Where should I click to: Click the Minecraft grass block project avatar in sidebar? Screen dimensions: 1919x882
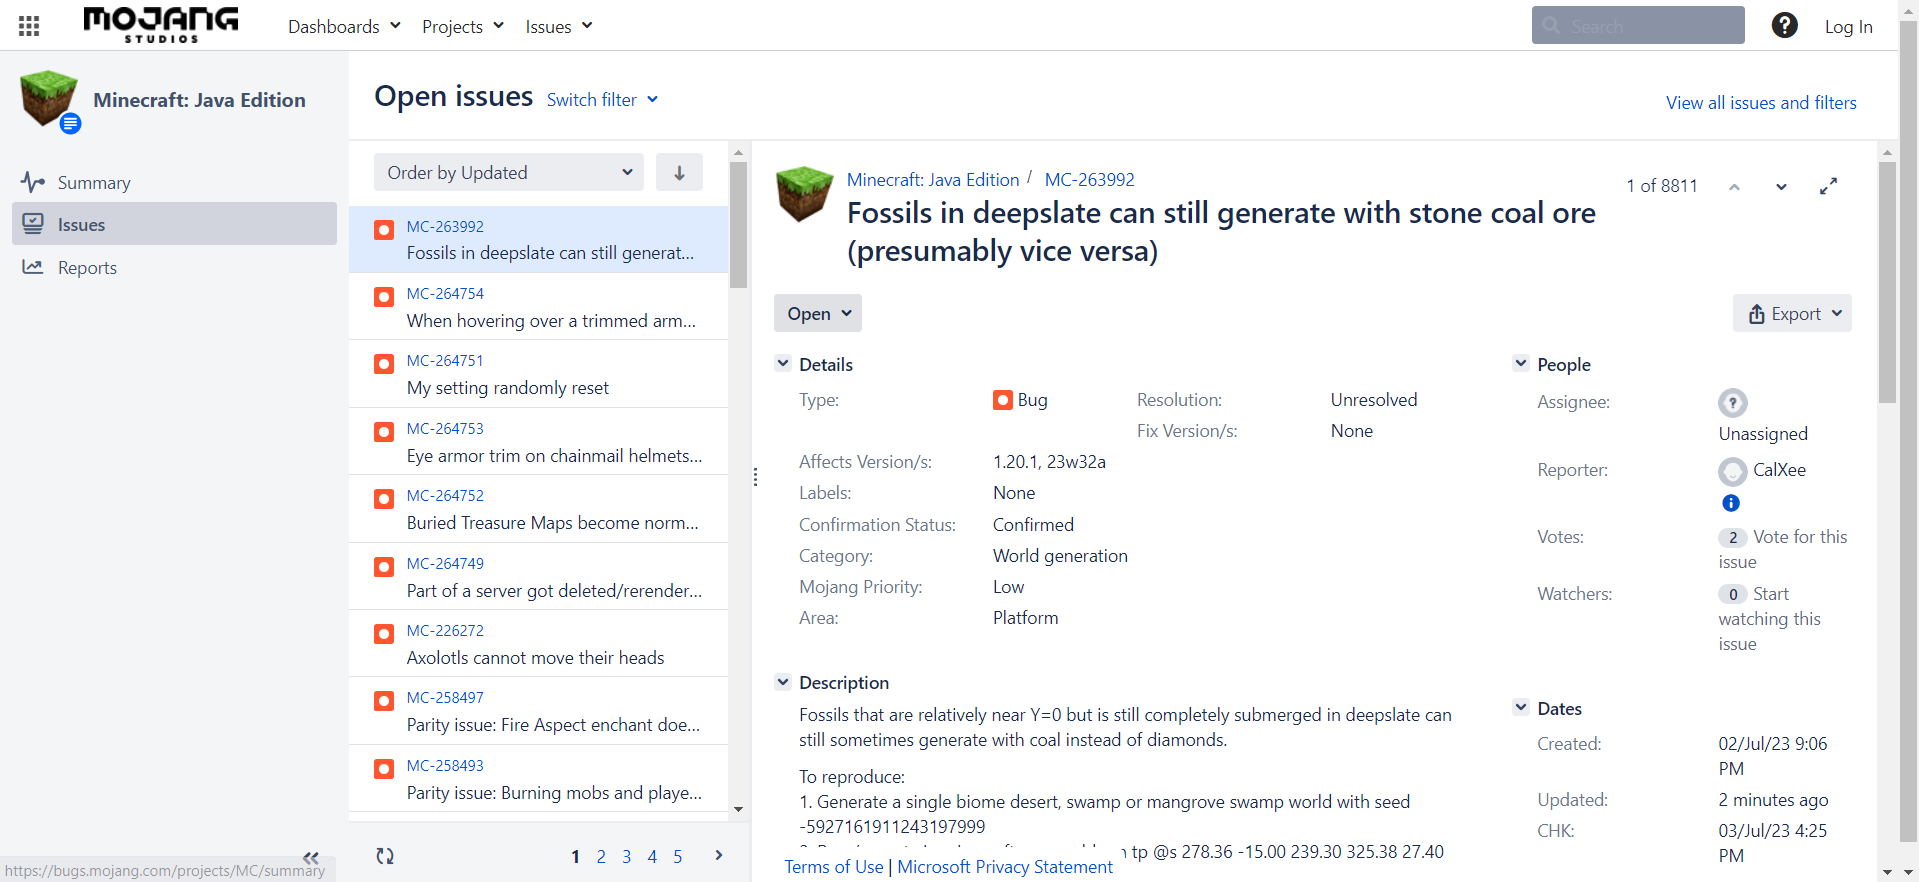(48, 99)
